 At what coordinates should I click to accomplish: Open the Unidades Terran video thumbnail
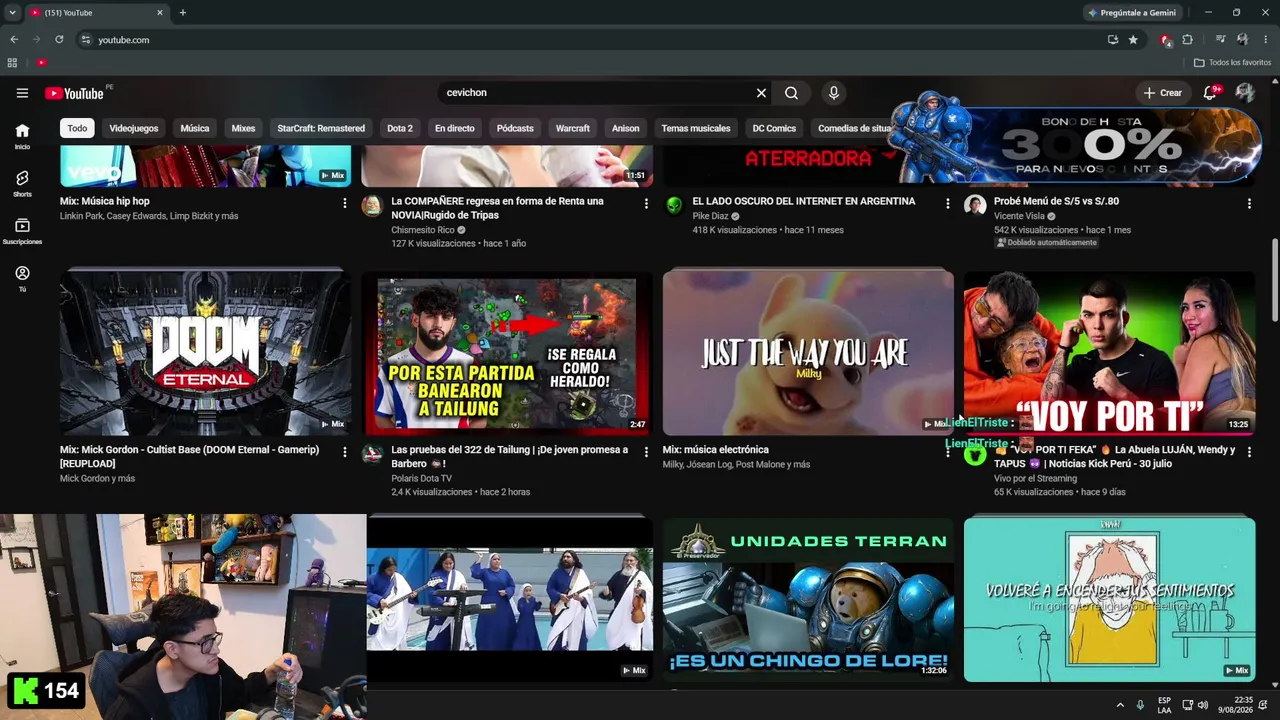pyautogui.click(x=808, y=600)
